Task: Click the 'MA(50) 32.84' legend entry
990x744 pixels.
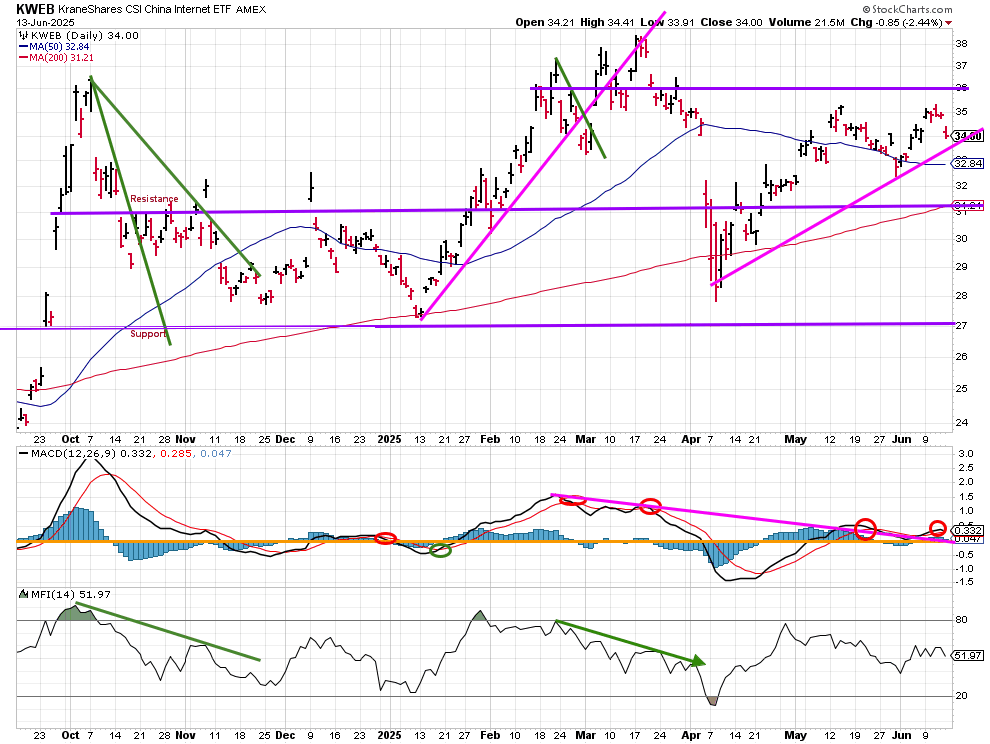Action: 59,47
